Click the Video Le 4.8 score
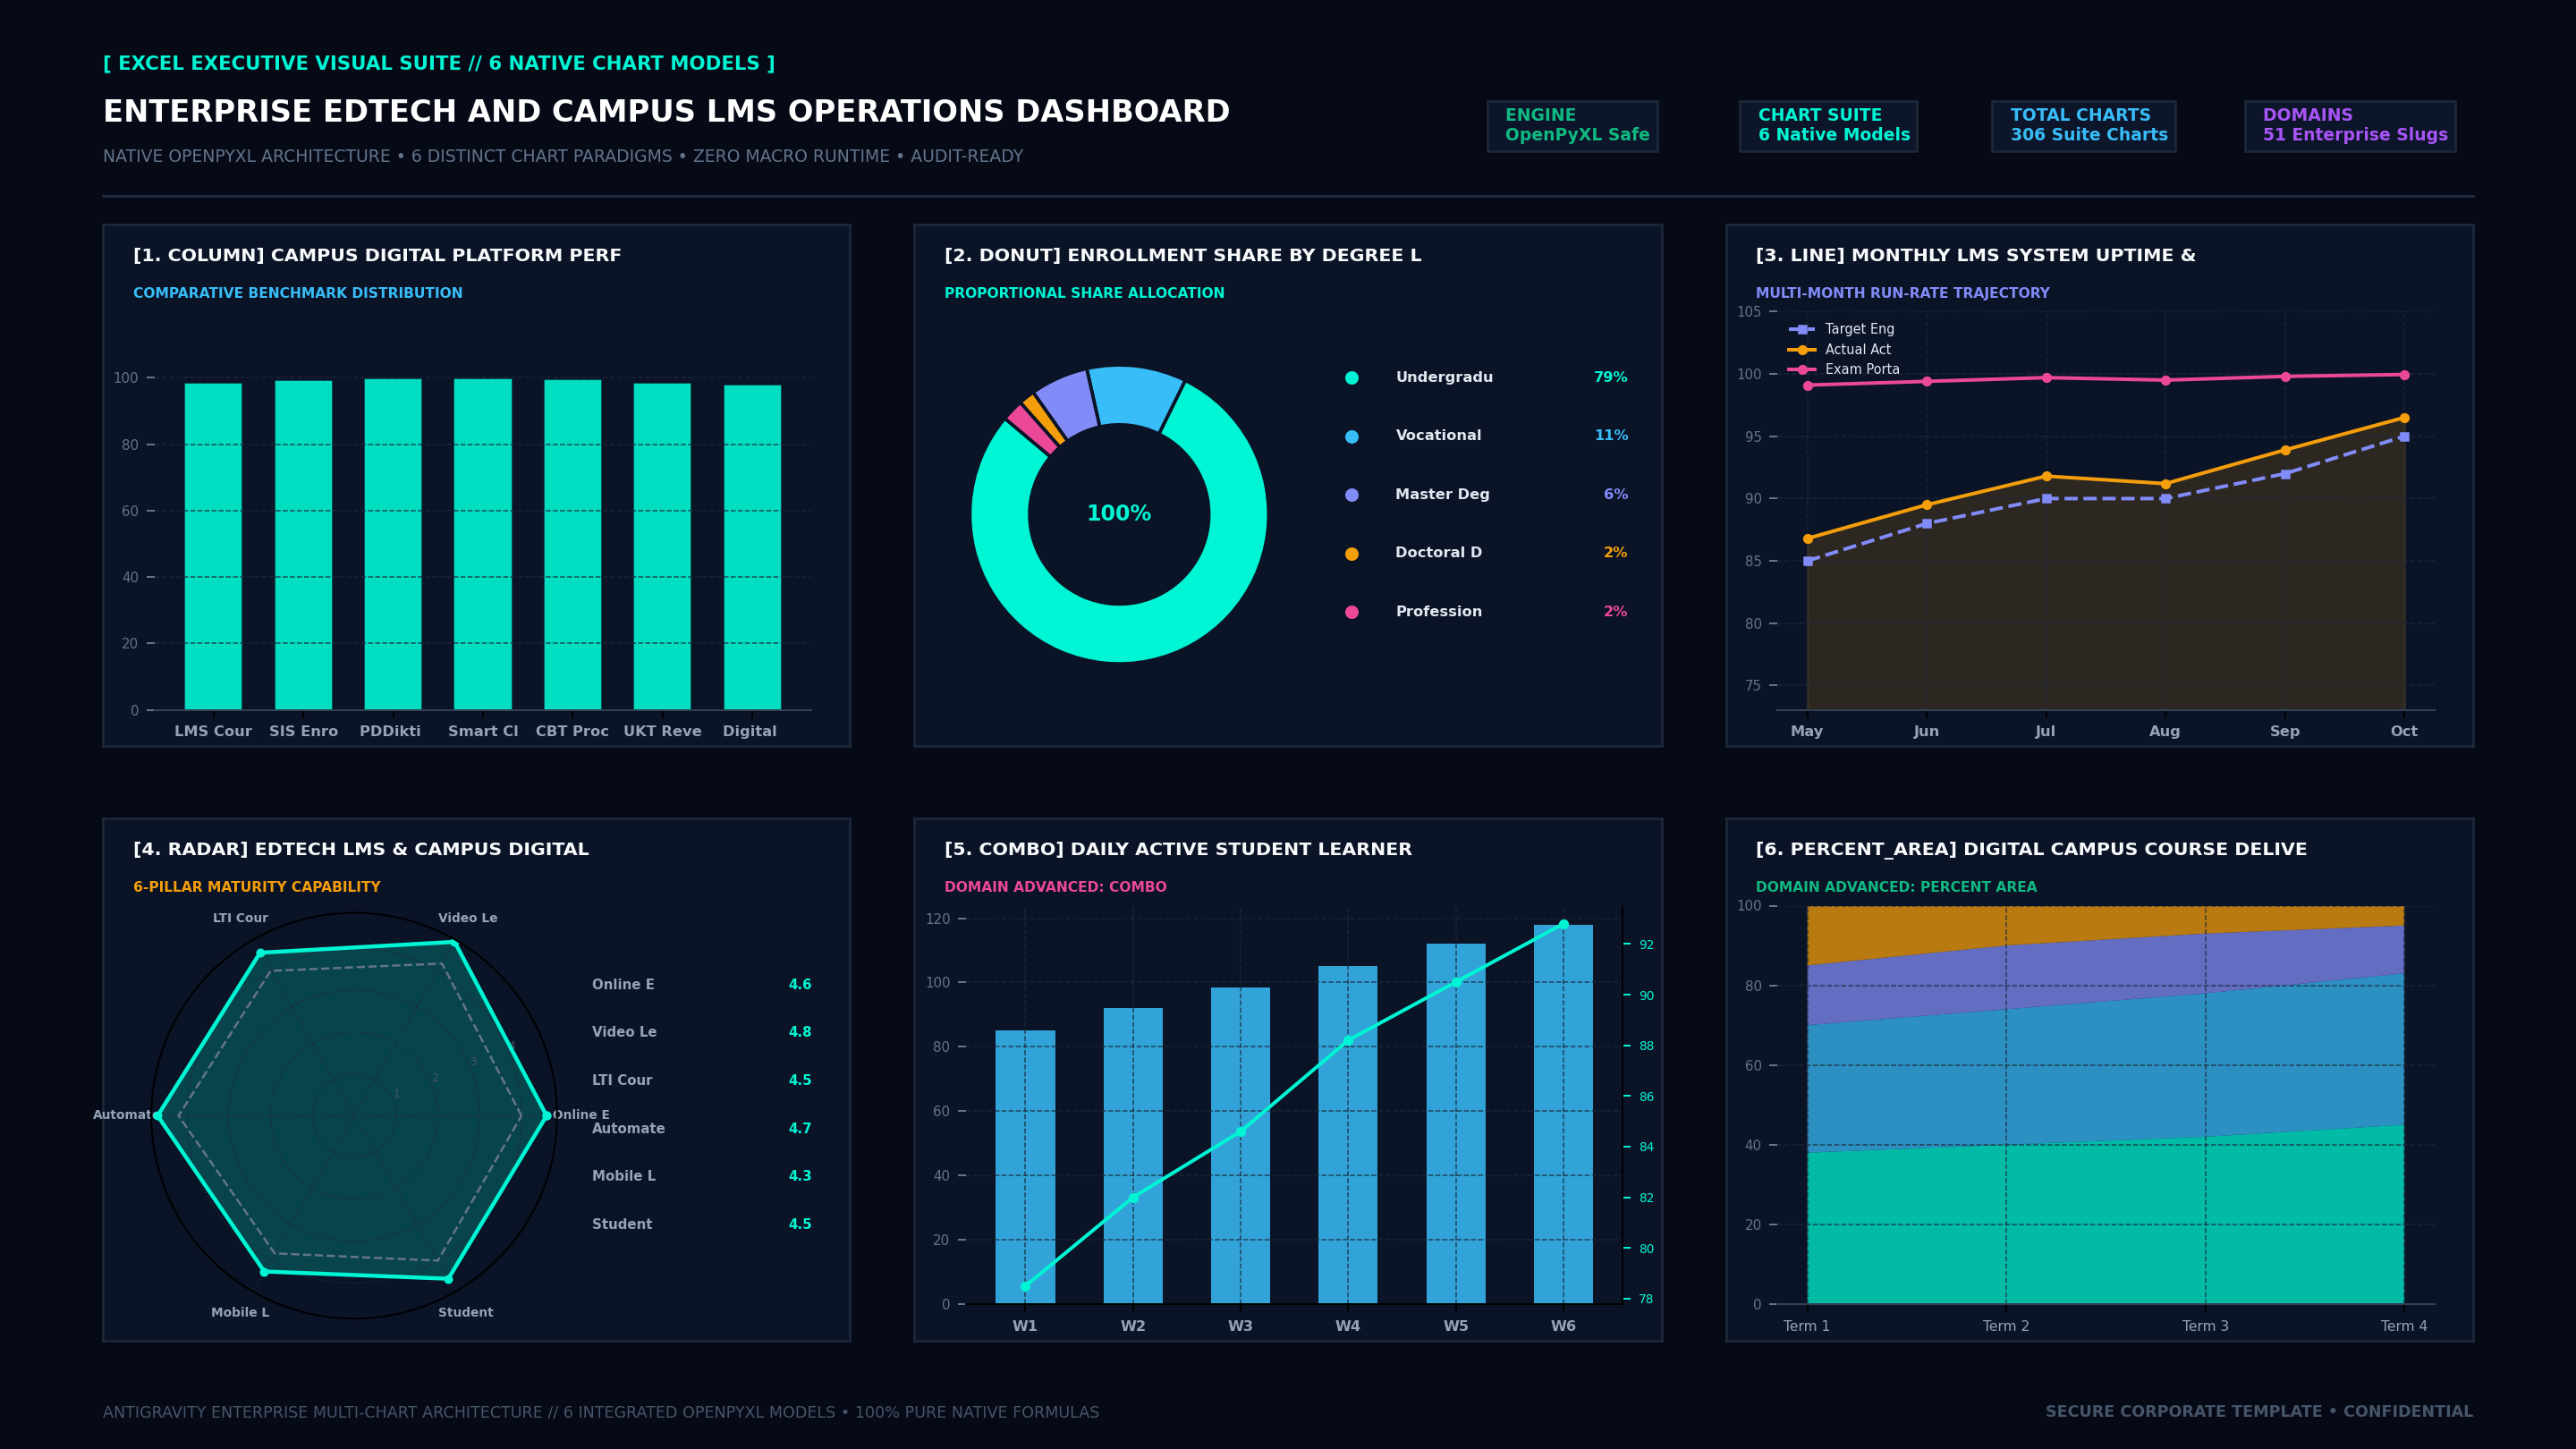The height and width of the screenshot is (1449, 2576). point(800,1032)
